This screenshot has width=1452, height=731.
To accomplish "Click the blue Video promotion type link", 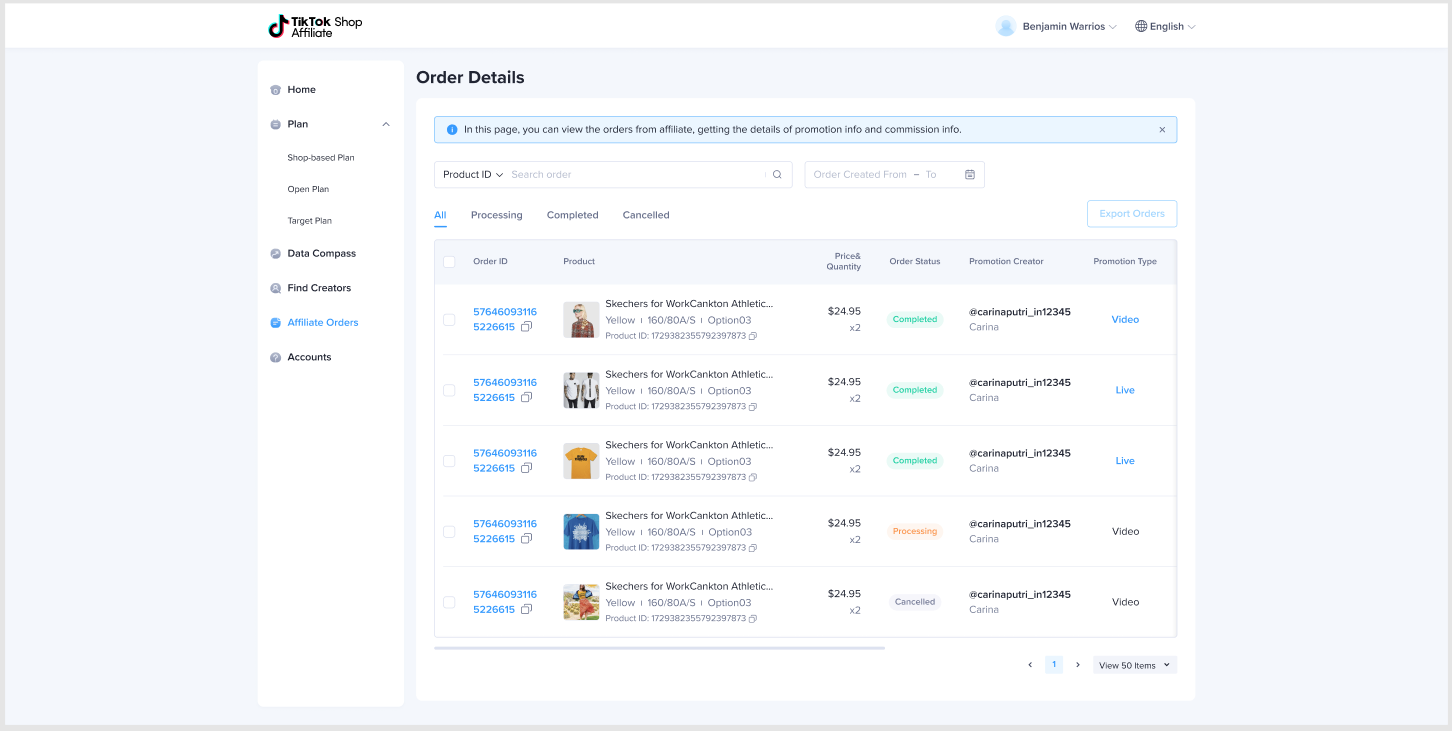I will 1125,320.
